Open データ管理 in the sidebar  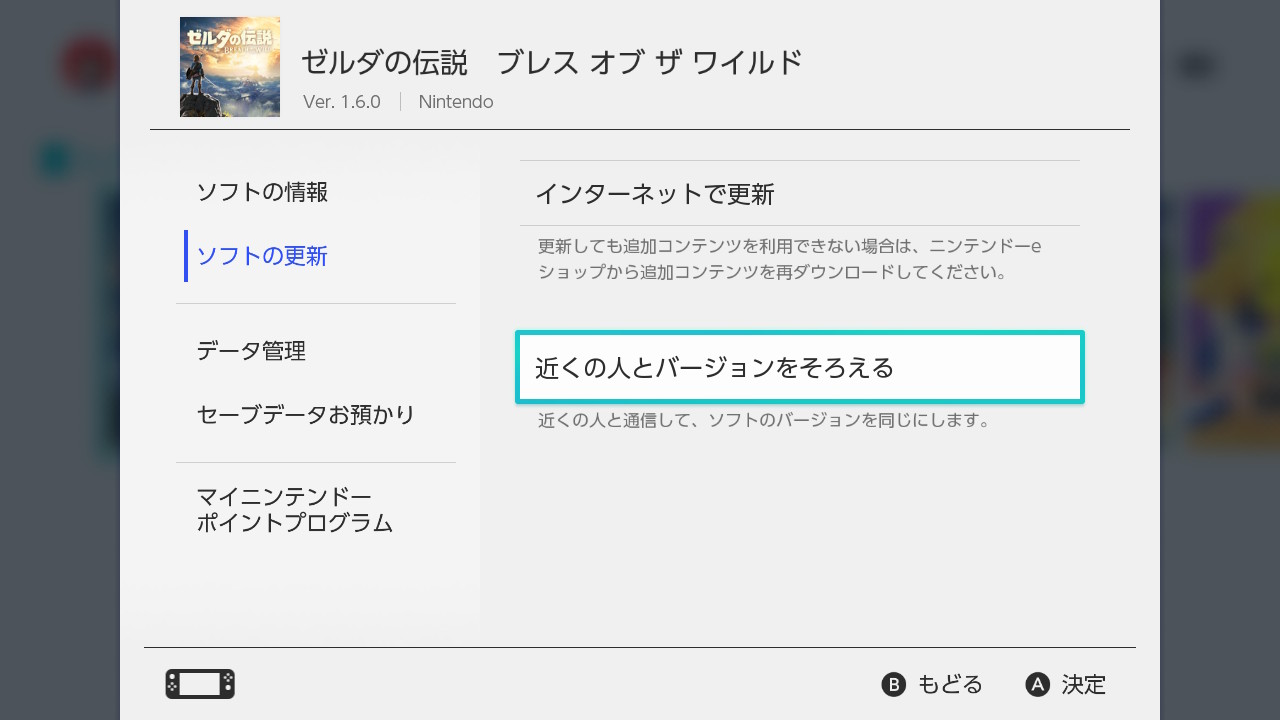click(x=251, y=351)
